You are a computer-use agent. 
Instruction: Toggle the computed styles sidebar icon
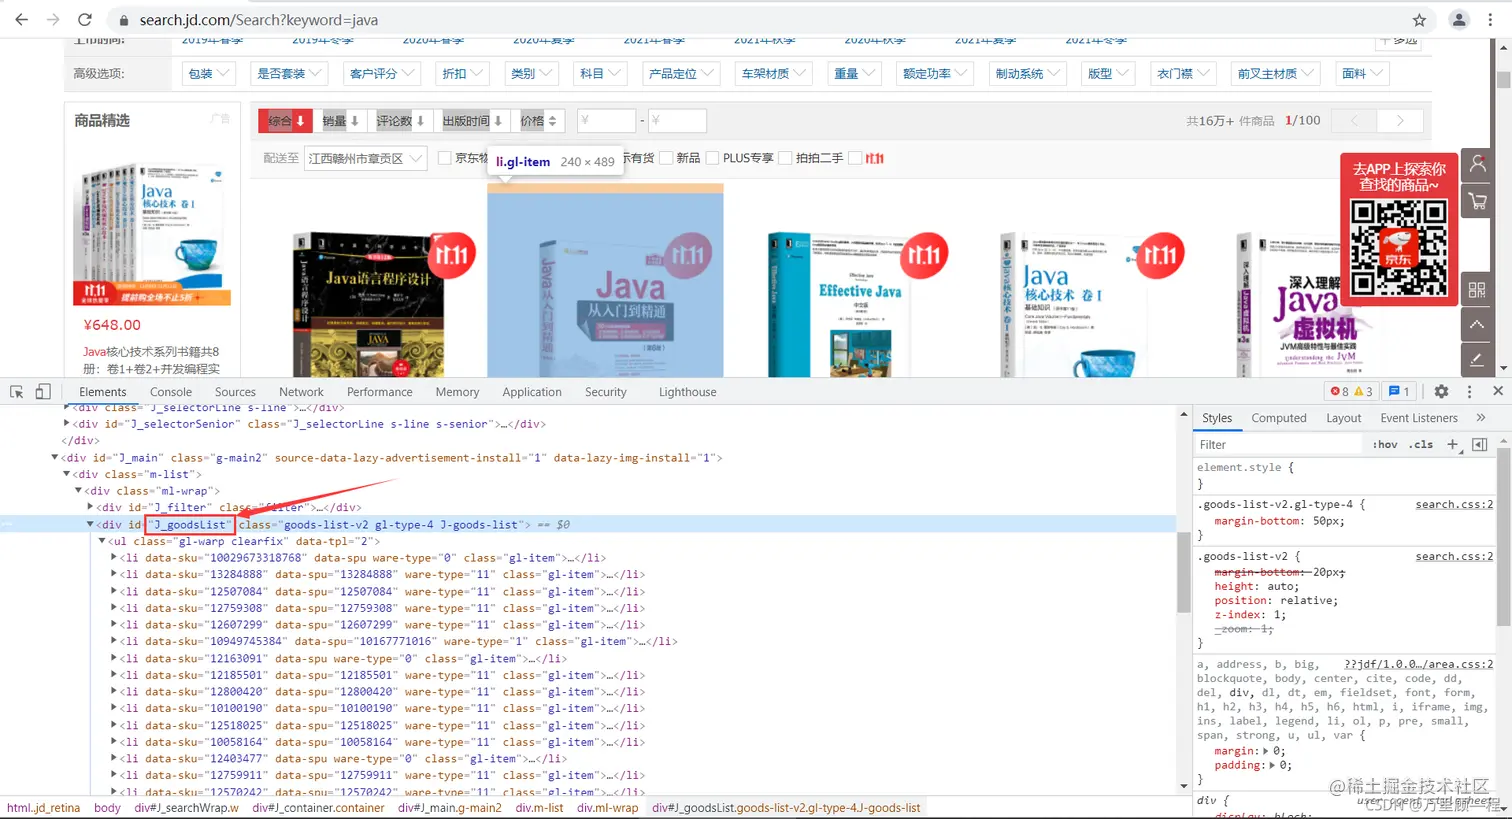(x=1480, y=444)
